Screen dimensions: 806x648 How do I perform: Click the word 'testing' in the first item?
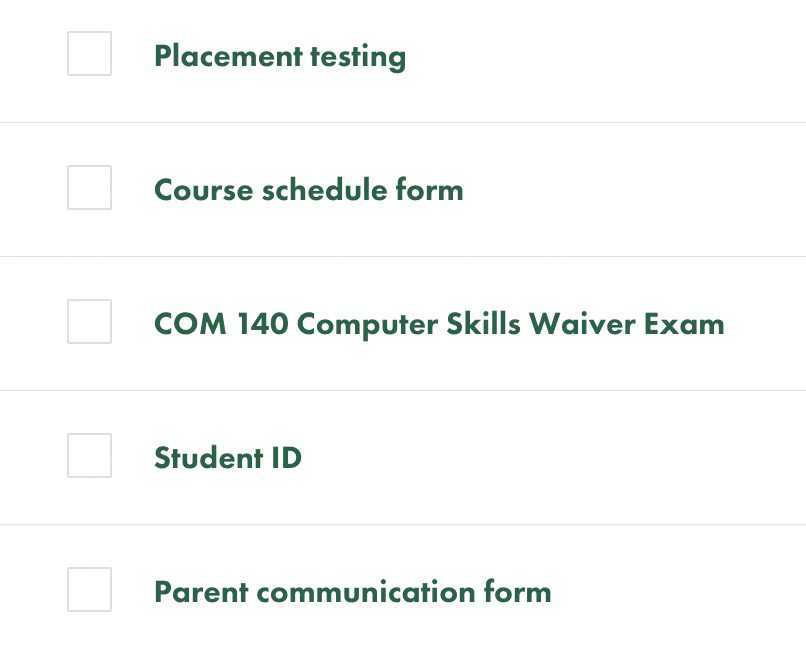point(358,58)
